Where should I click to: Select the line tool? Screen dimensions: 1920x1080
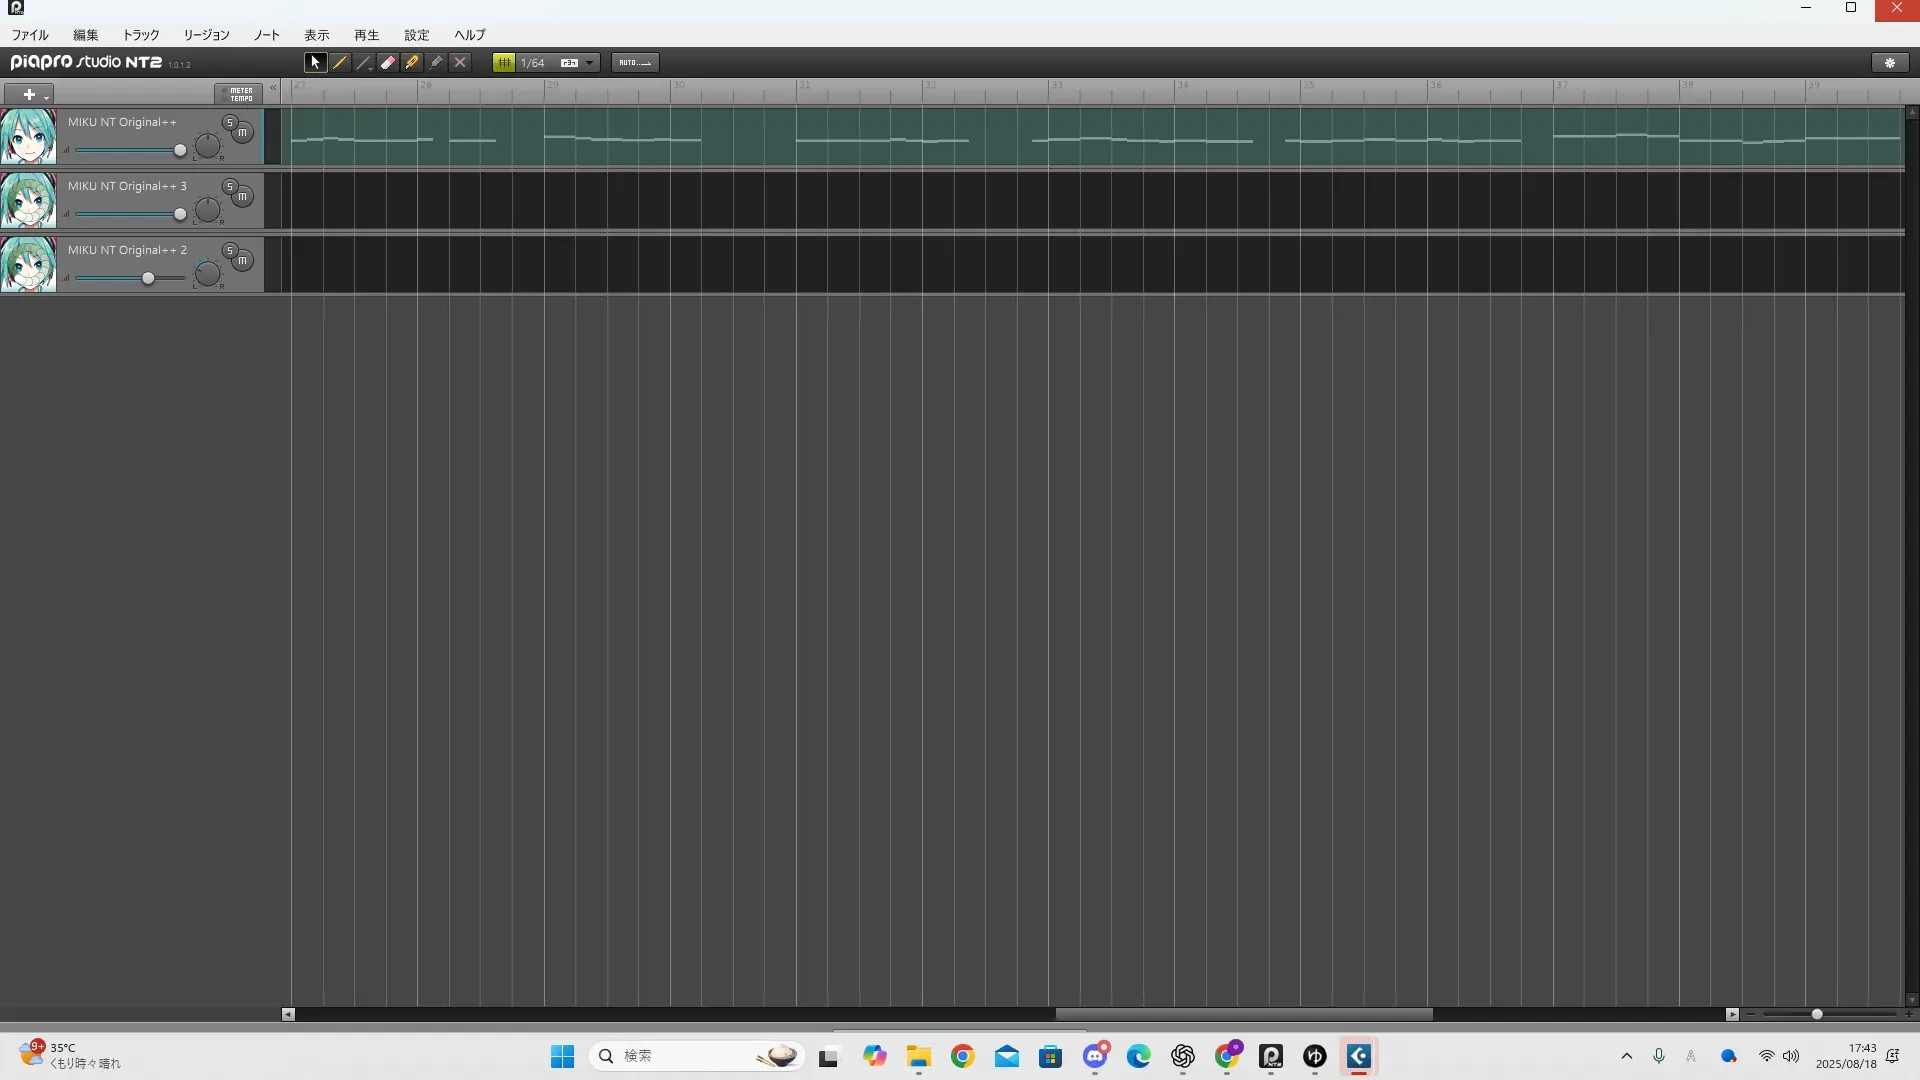(x=364, y=62)
